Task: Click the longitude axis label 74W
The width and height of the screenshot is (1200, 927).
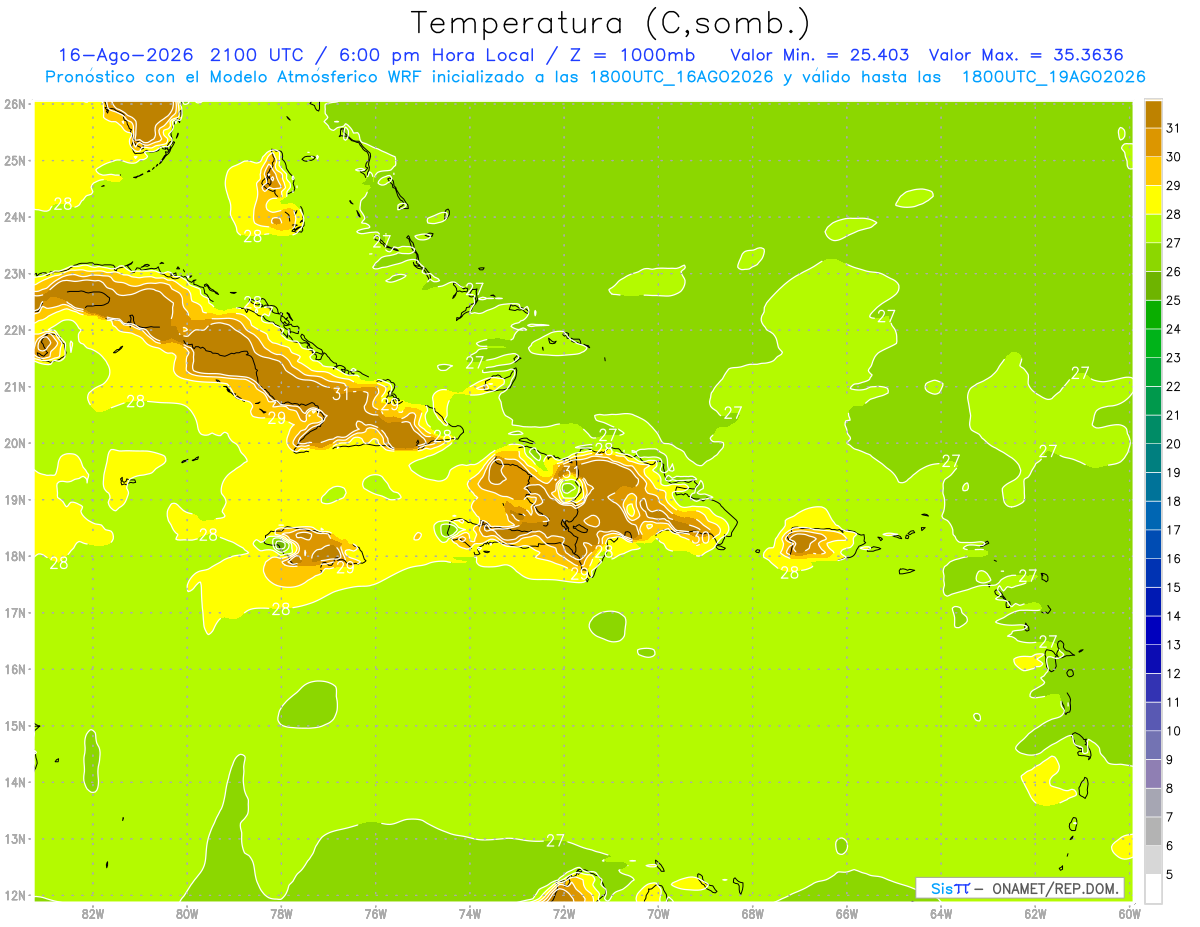Action: [x=470, y=913]
